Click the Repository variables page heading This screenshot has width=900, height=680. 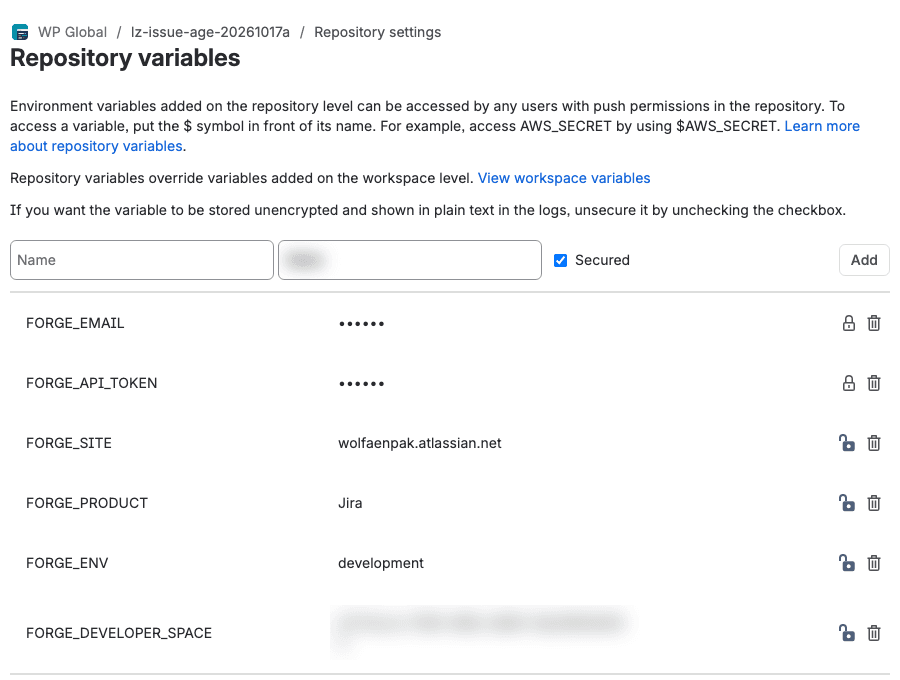coord(125,58)
